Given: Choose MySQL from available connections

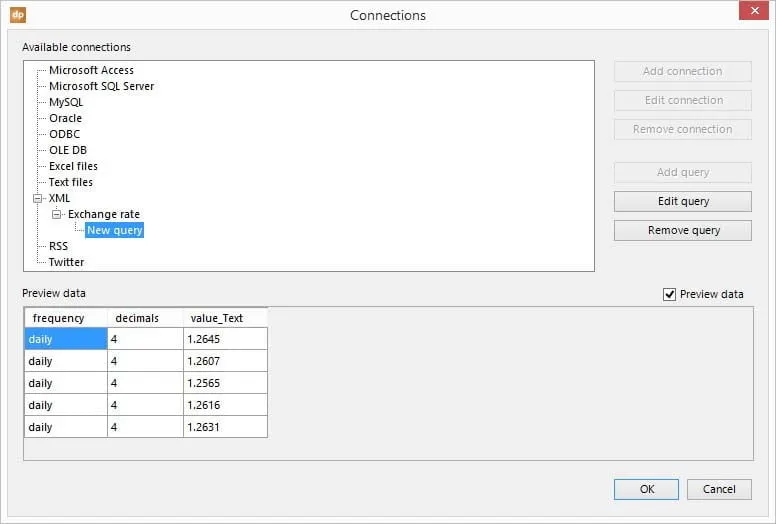Looking at the screenshot, I should pyautogui.click(x=66, y=102).
